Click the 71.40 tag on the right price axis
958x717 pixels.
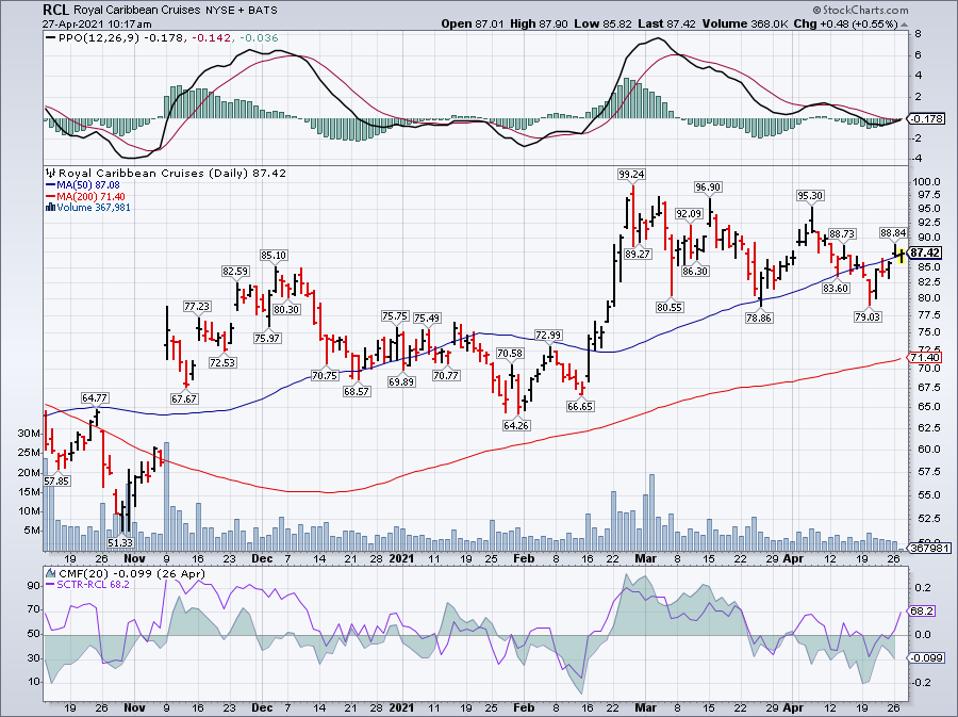tap(924, 358)
